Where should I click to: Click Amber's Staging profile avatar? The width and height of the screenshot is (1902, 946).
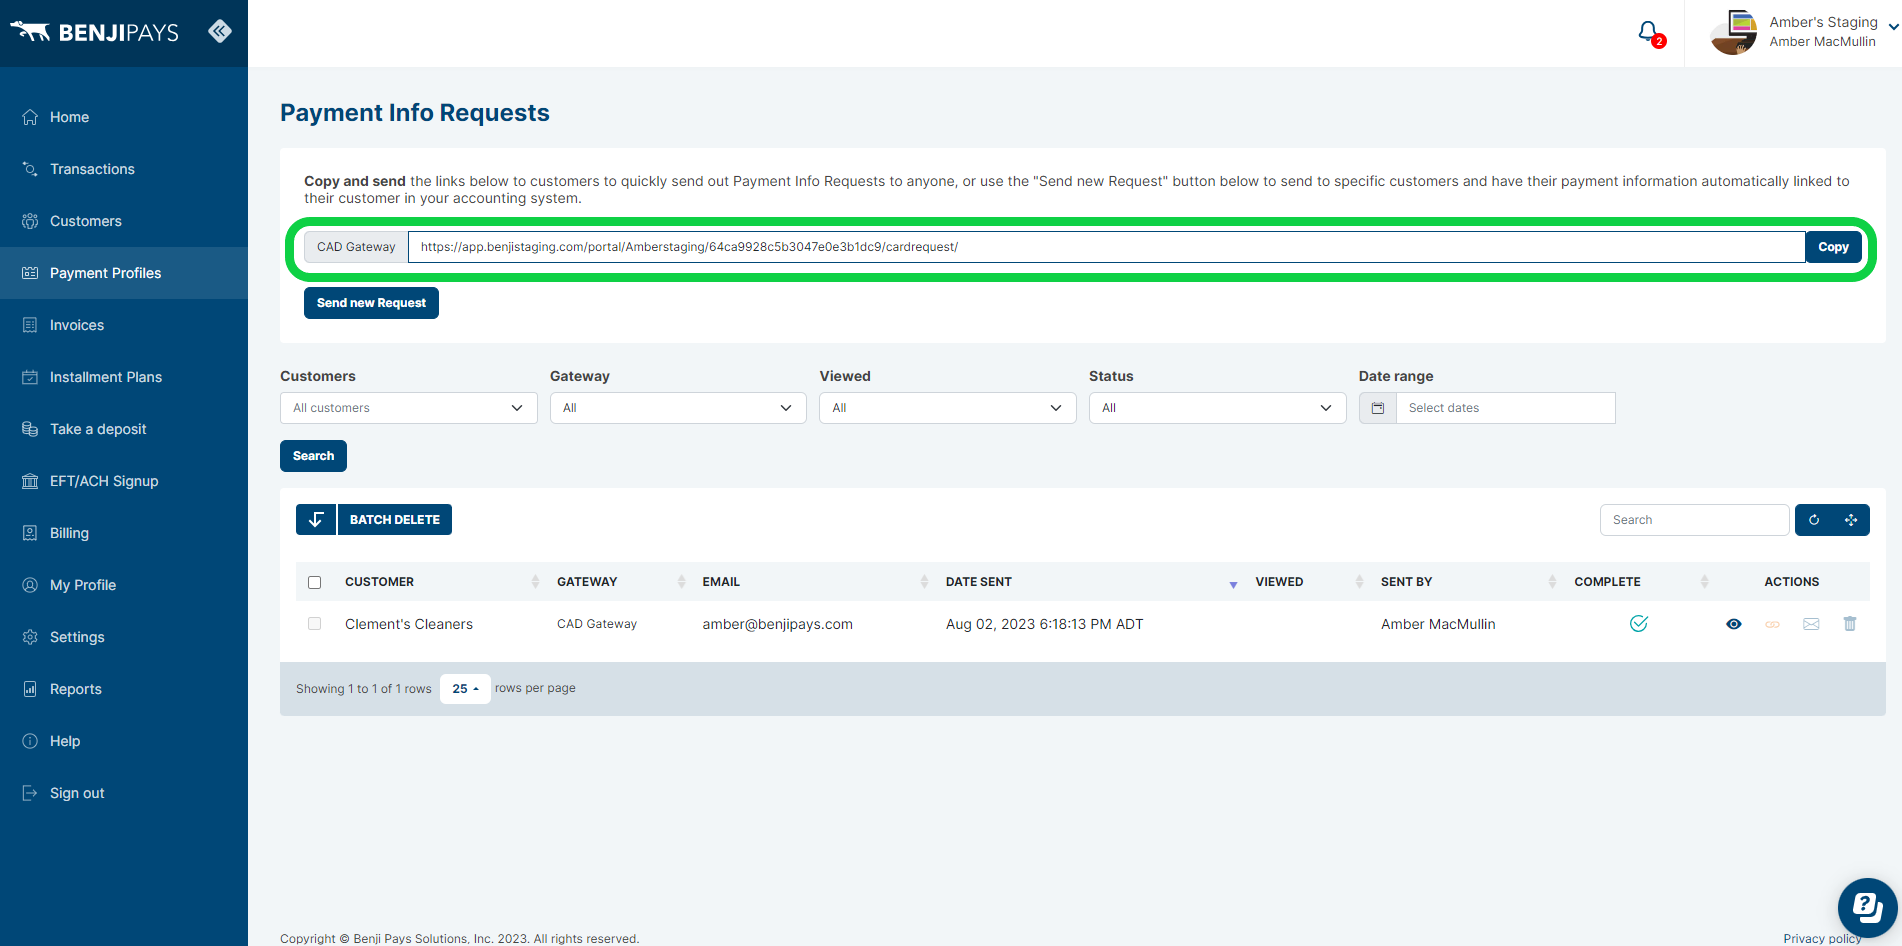click(x=1734, y=33)
